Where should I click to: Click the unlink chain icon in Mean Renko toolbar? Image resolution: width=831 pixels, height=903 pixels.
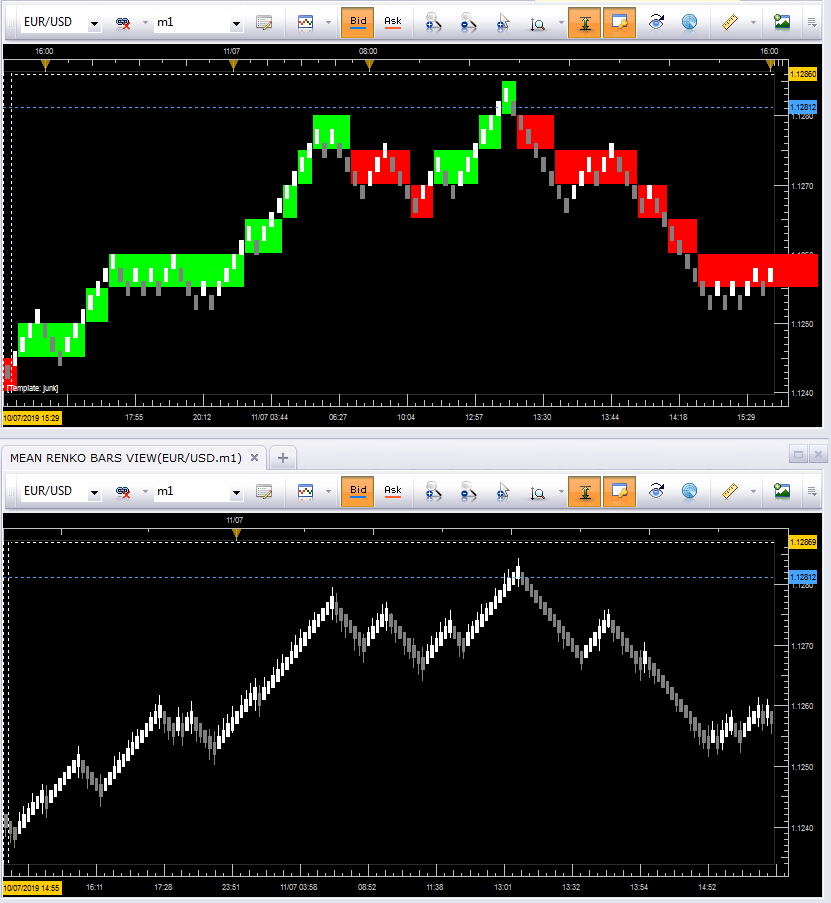[123, 492]
